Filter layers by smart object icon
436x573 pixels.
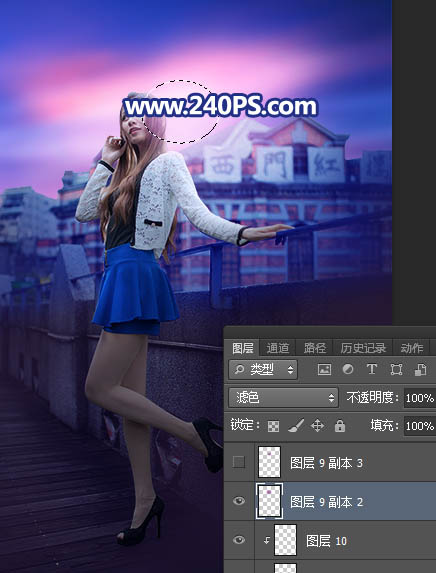pos(420,369)
